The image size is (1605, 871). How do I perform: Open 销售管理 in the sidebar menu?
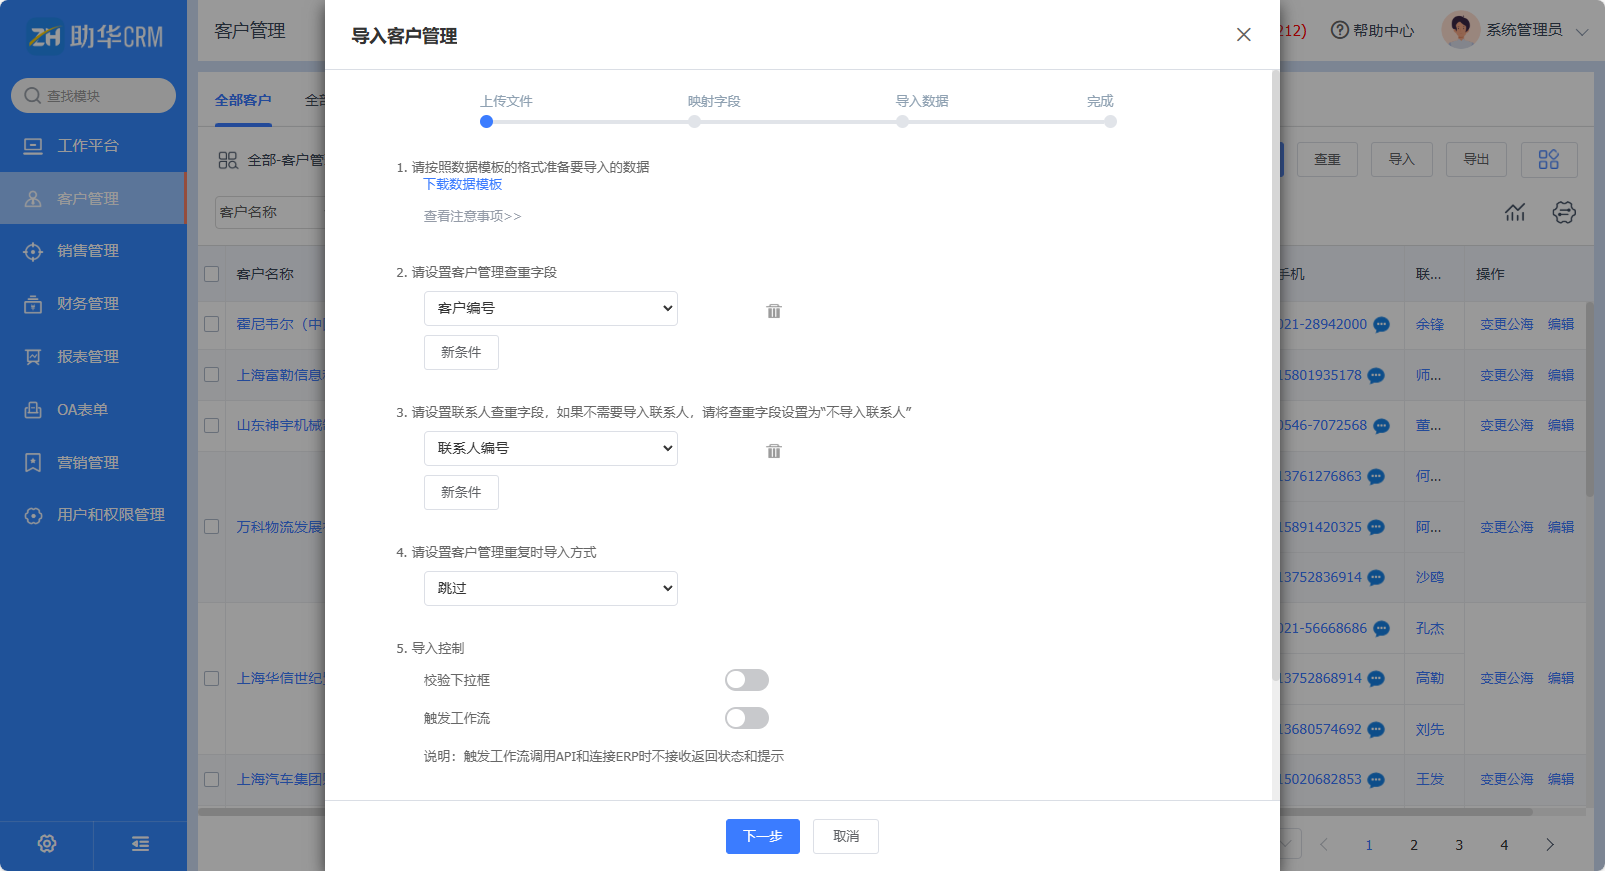[88, 251]
